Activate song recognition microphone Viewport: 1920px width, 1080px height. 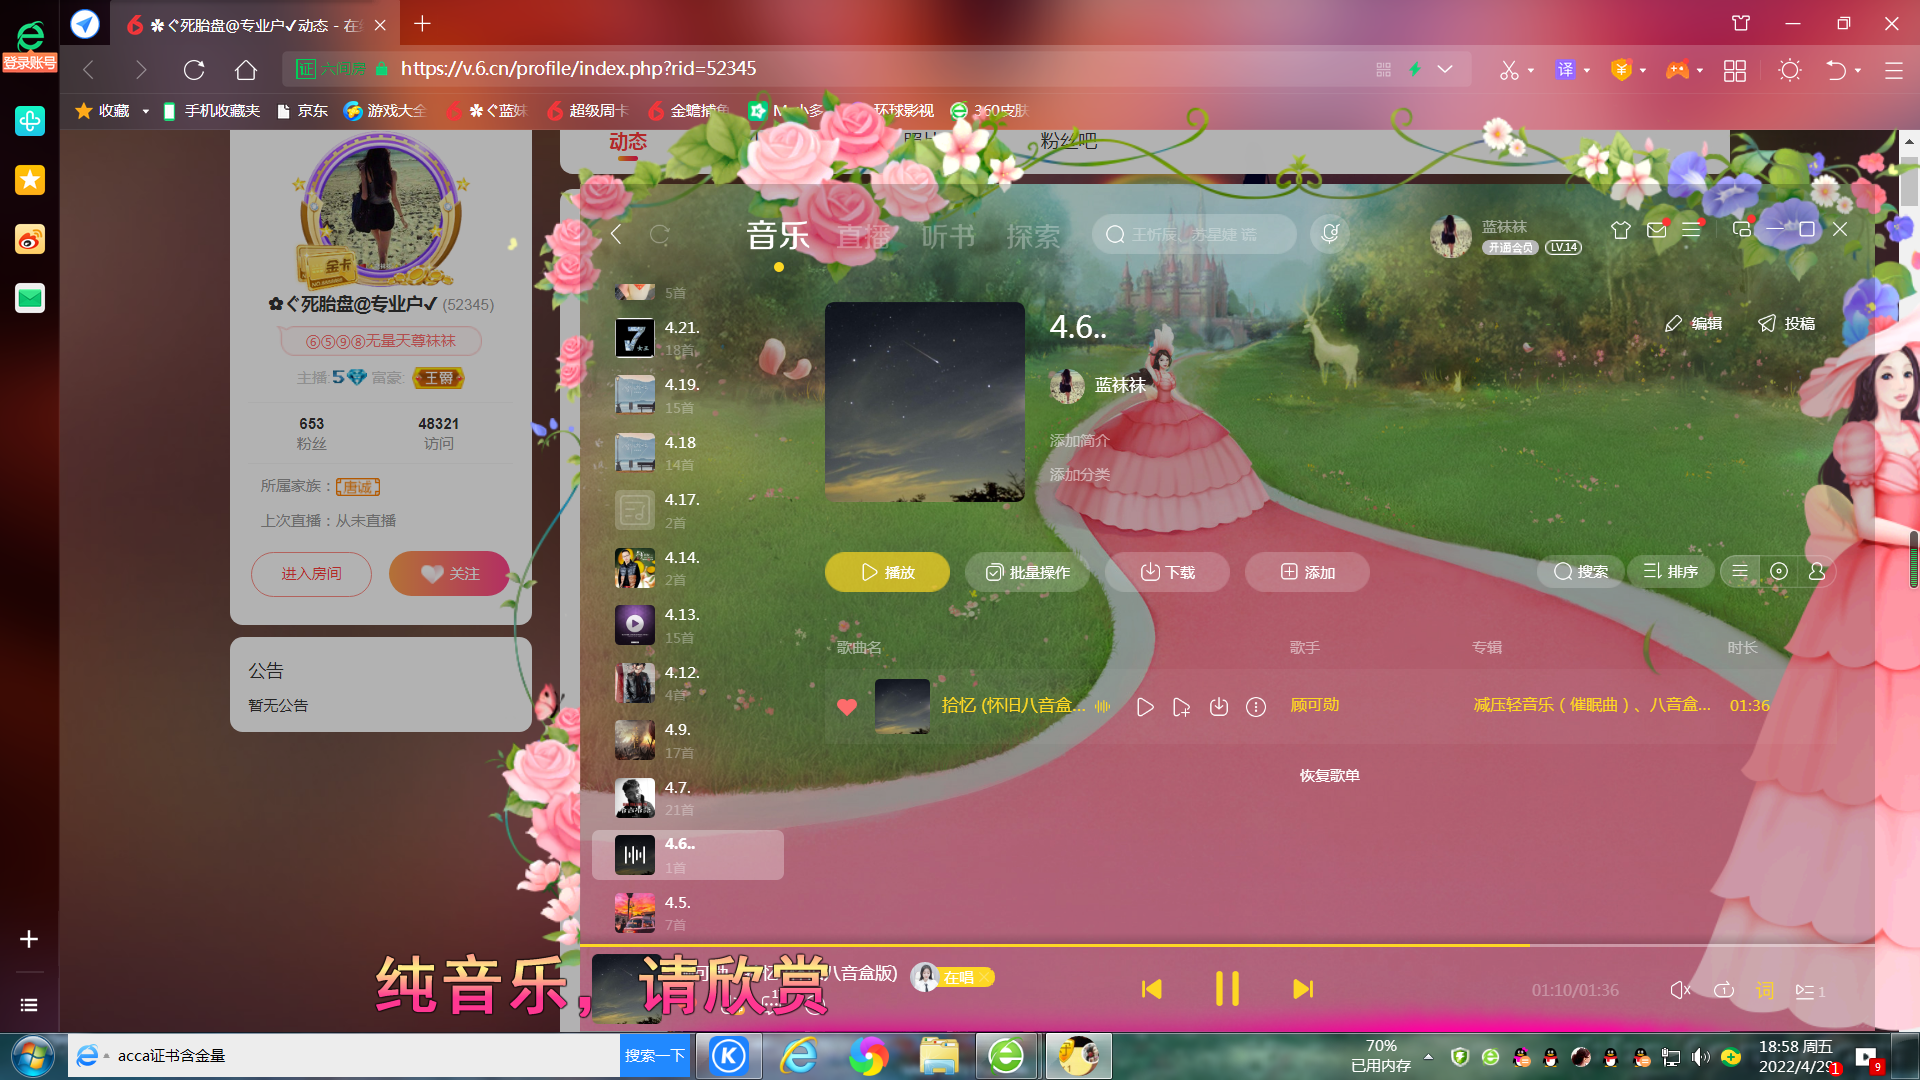coord(1330,233)
